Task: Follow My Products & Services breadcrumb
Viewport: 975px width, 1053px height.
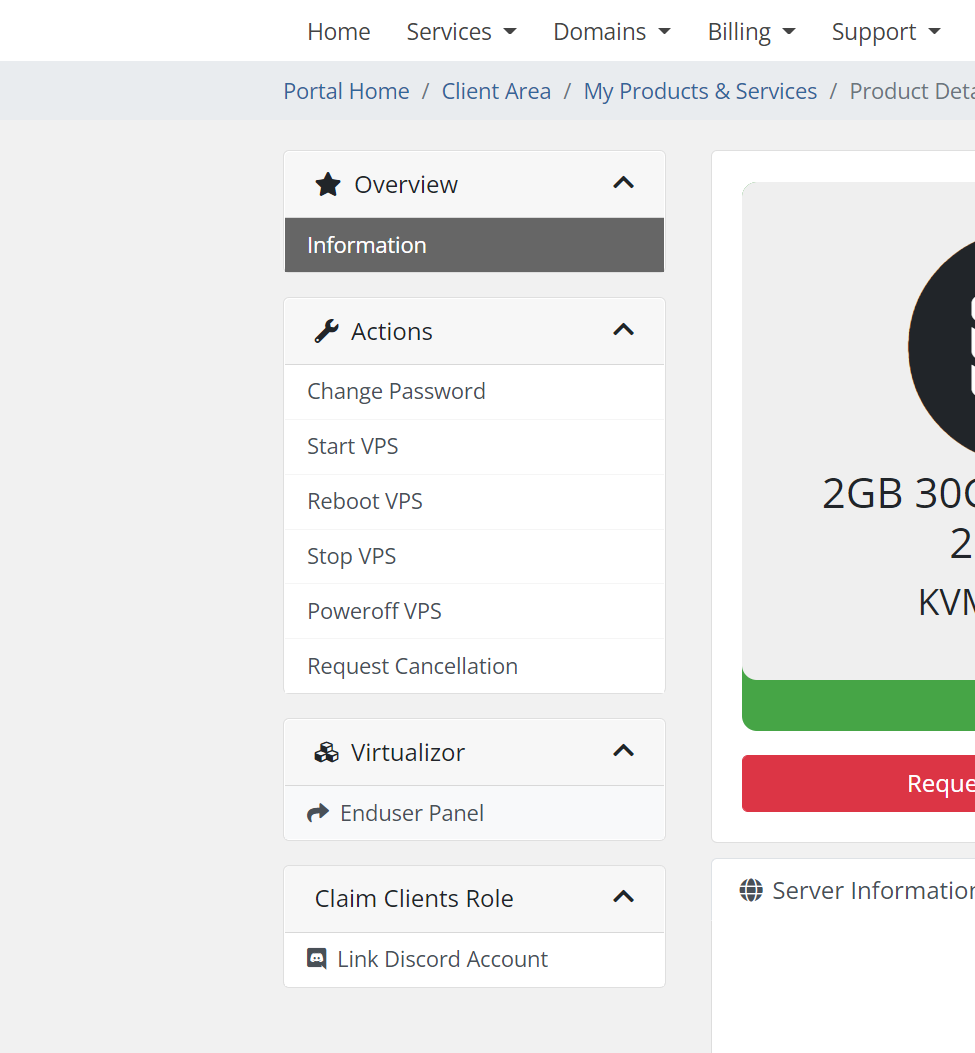Action: point(700,91)
